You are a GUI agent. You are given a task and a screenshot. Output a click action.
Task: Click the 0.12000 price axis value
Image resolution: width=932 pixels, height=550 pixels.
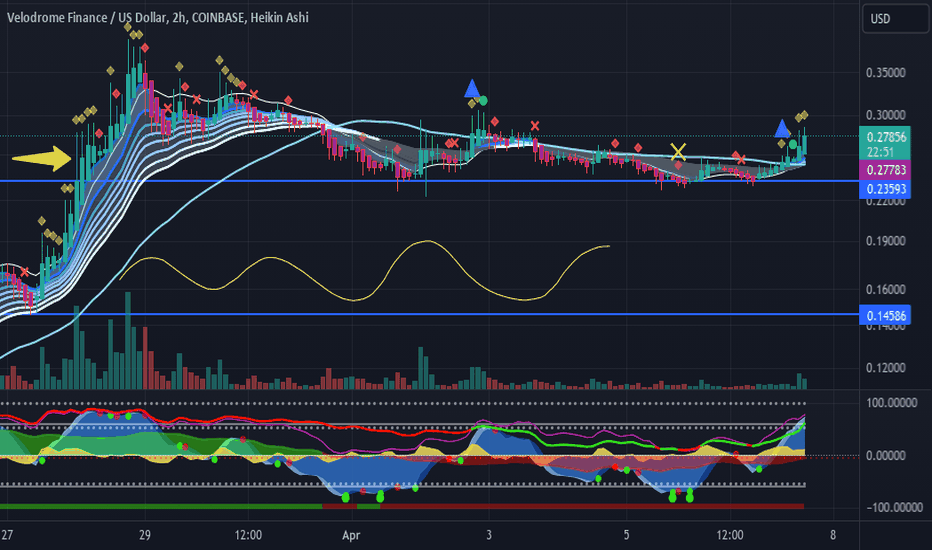click(886, 368)
